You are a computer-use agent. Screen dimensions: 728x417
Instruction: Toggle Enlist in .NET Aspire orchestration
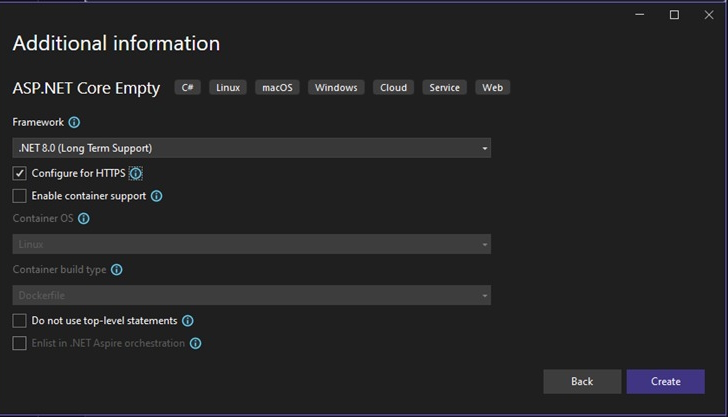pos(20,343)
